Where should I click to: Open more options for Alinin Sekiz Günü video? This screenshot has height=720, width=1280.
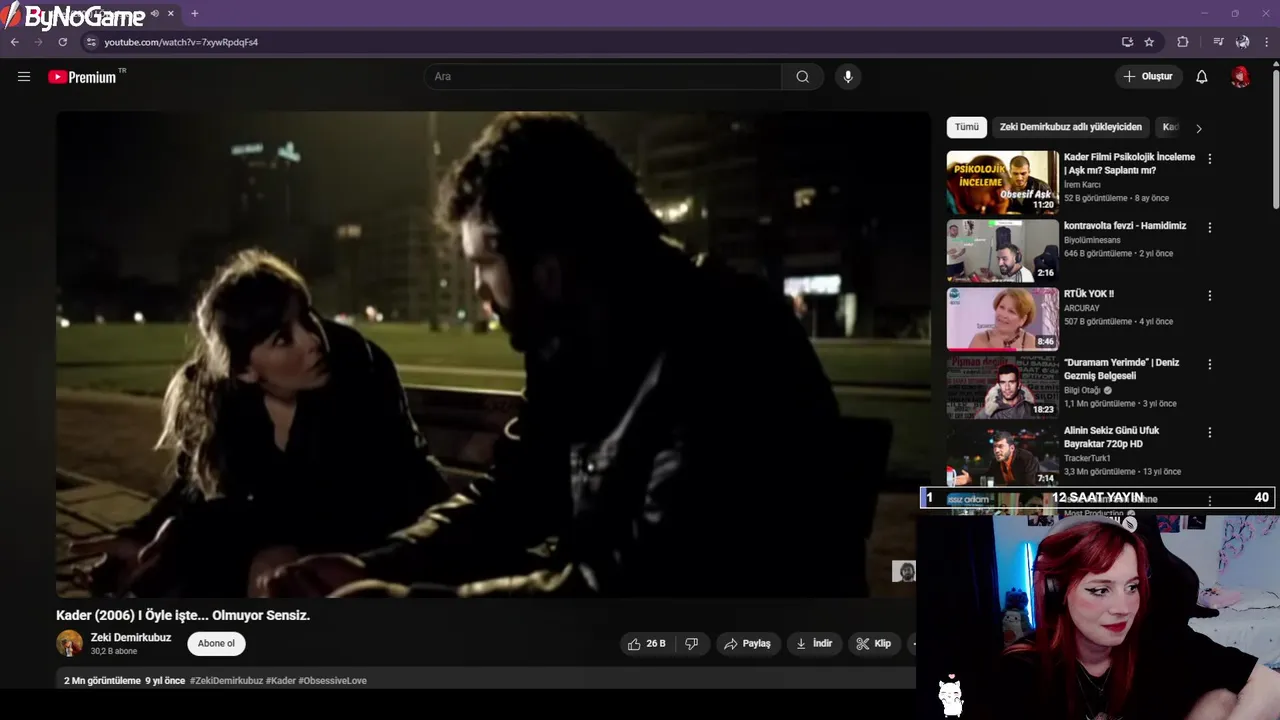tap(1209, 432)
